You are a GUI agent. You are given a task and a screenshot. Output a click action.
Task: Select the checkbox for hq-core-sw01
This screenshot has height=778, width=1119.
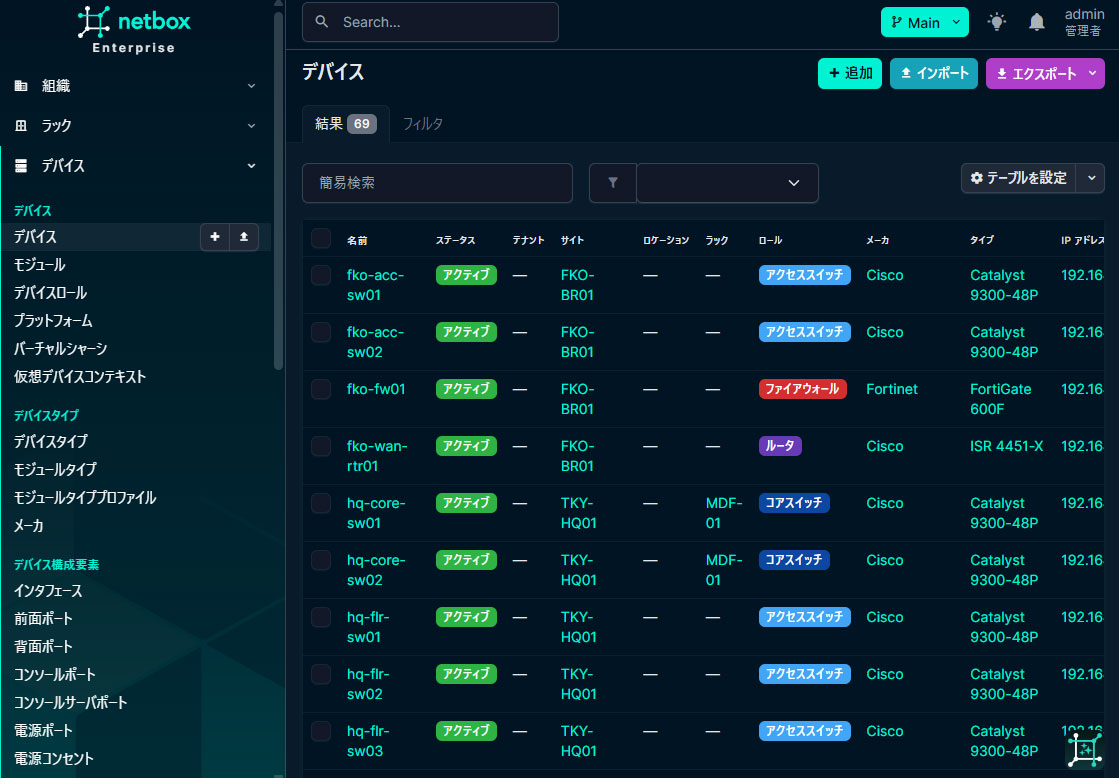(x=321, y=503)
